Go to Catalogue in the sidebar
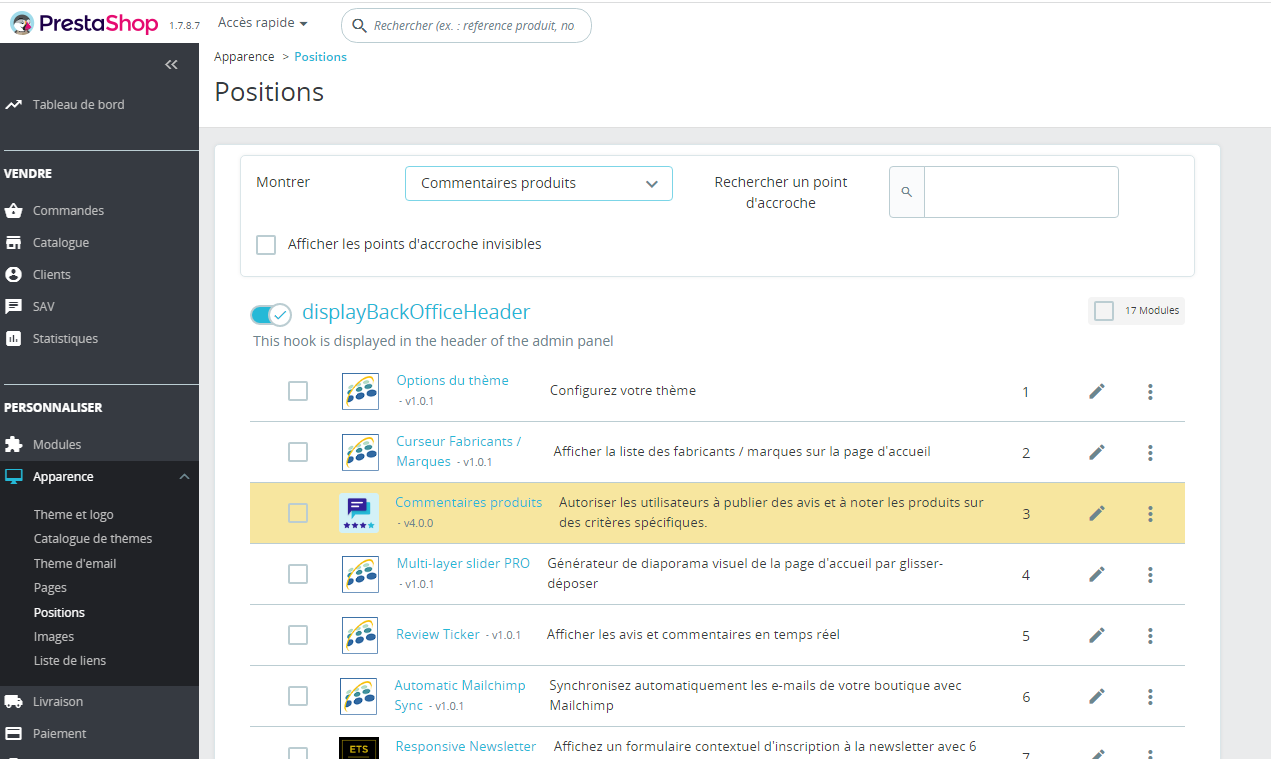The width and height of the screenshot is (1271, 759). point(61,243)
